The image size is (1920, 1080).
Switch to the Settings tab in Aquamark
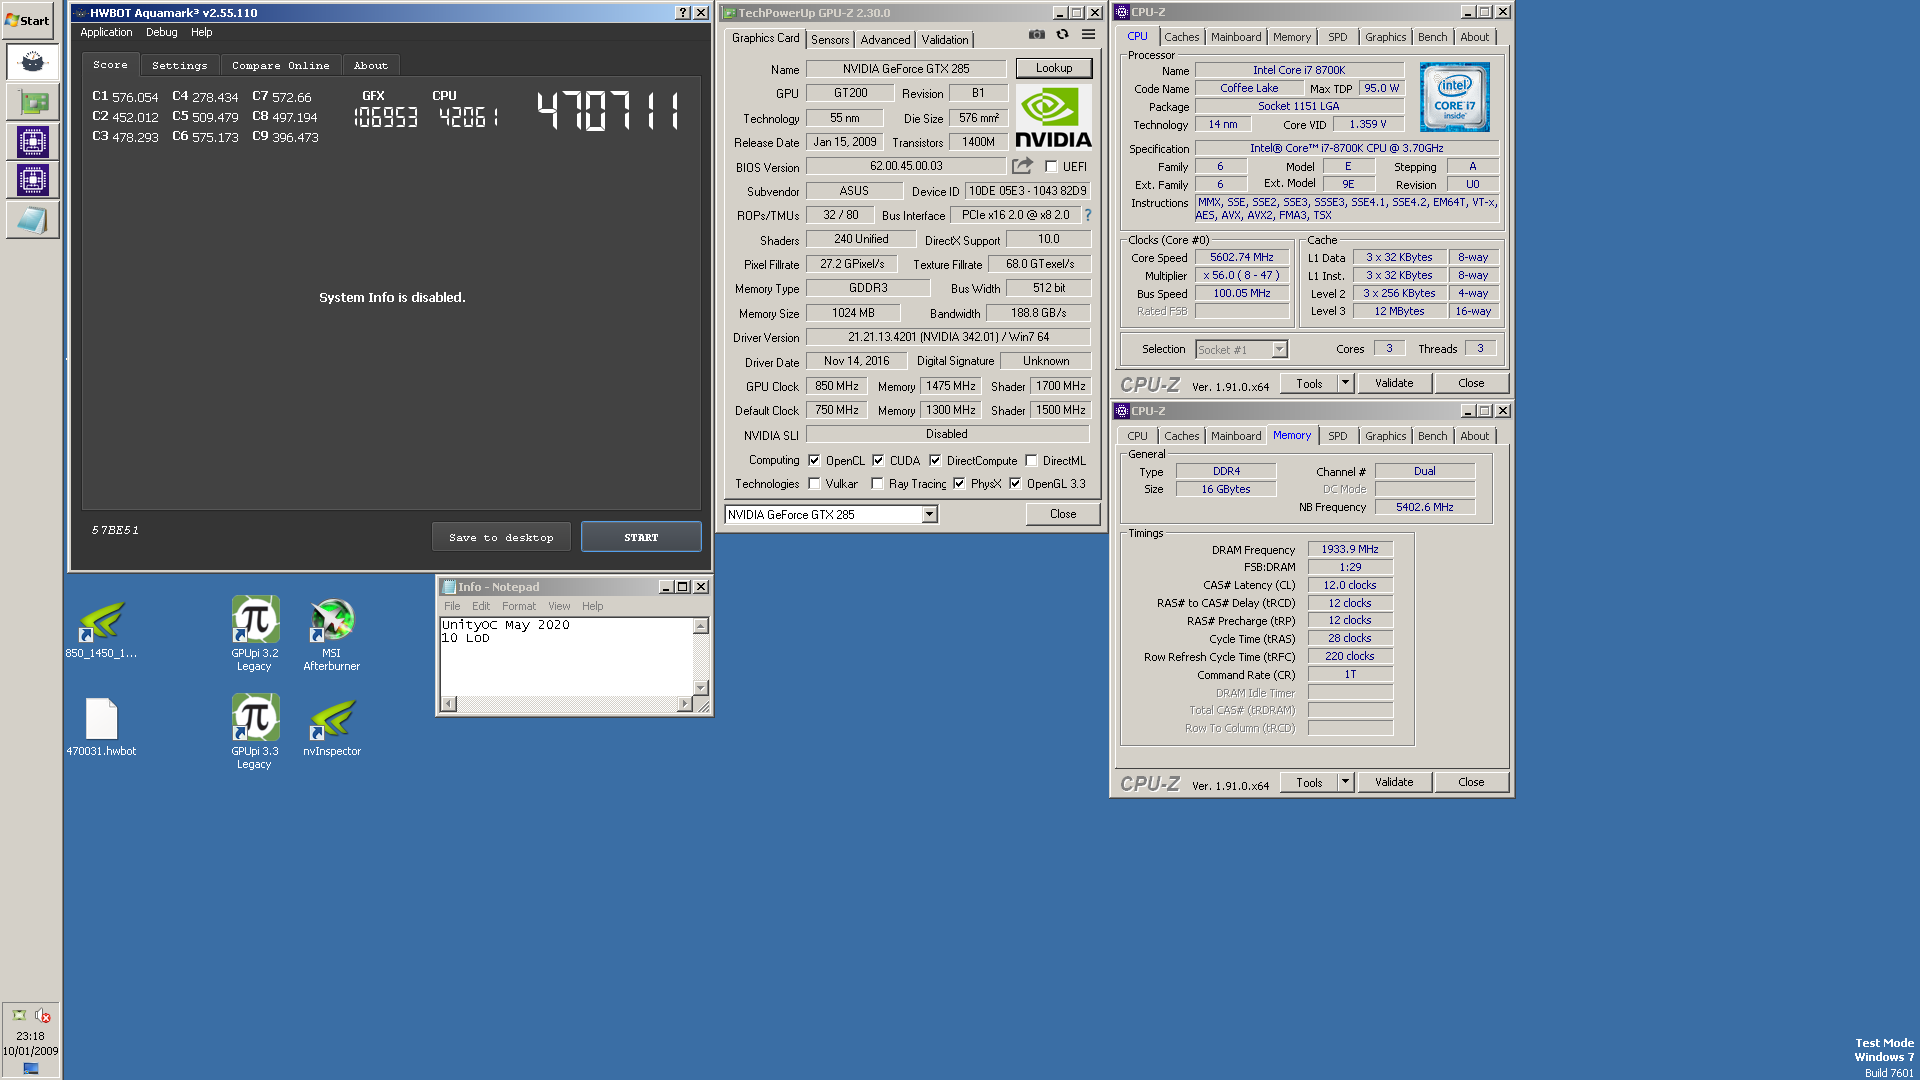pos(180,65)
